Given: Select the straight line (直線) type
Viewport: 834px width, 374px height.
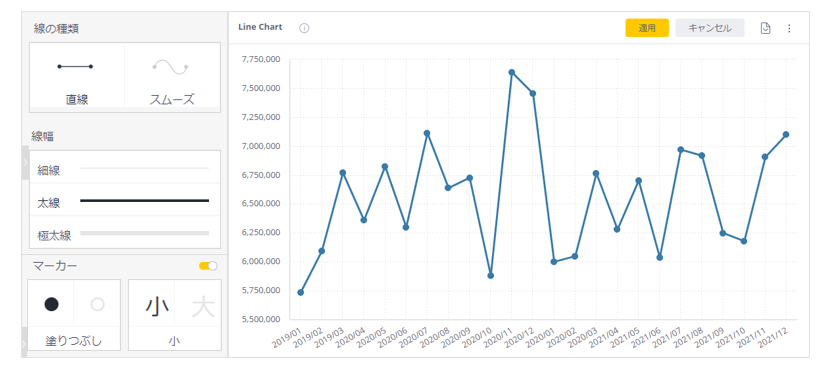Looking at the screenshot, I should point(77,74).
